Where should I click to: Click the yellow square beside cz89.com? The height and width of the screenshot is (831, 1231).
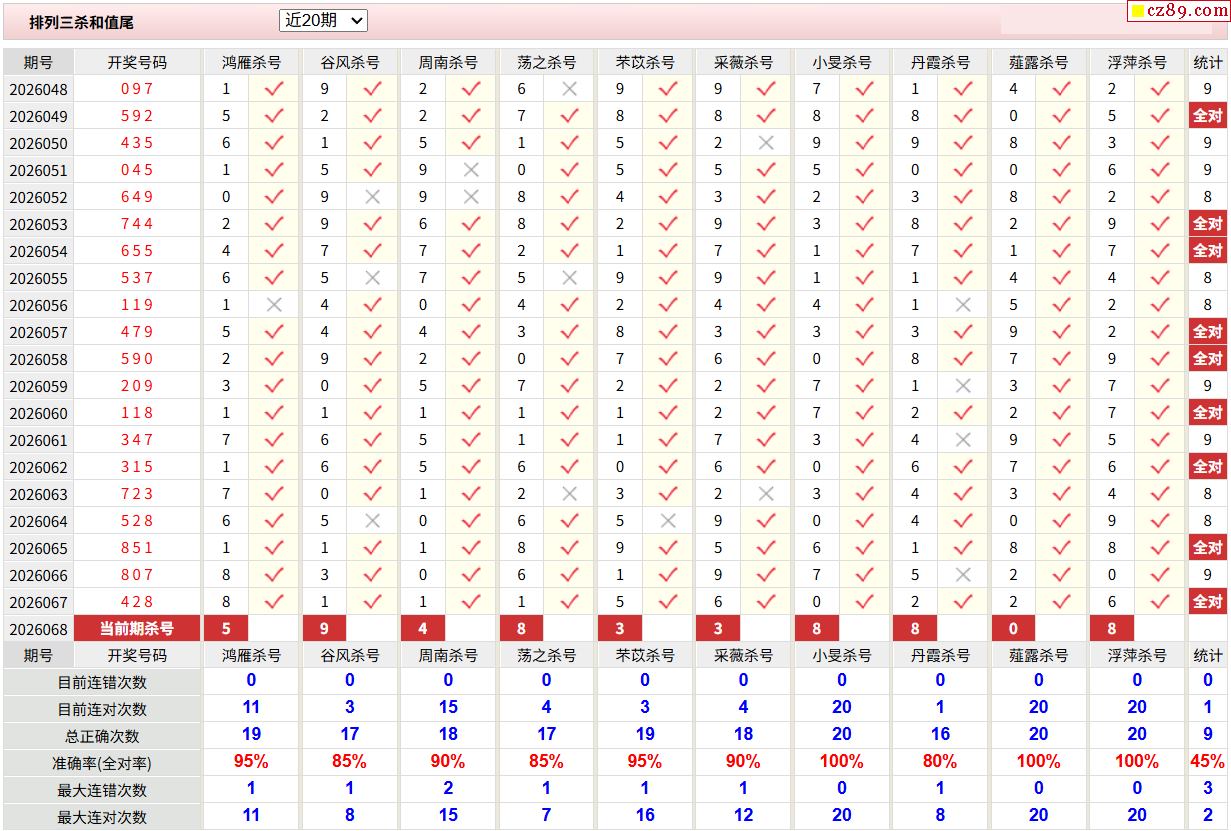[x=1138, y=12]
